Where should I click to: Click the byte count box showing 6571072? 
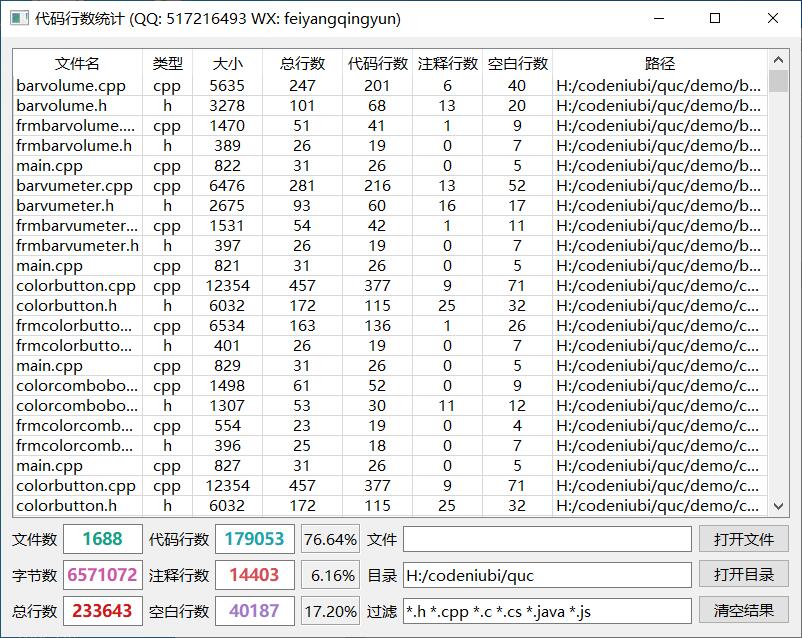click(x=102, y=575)
